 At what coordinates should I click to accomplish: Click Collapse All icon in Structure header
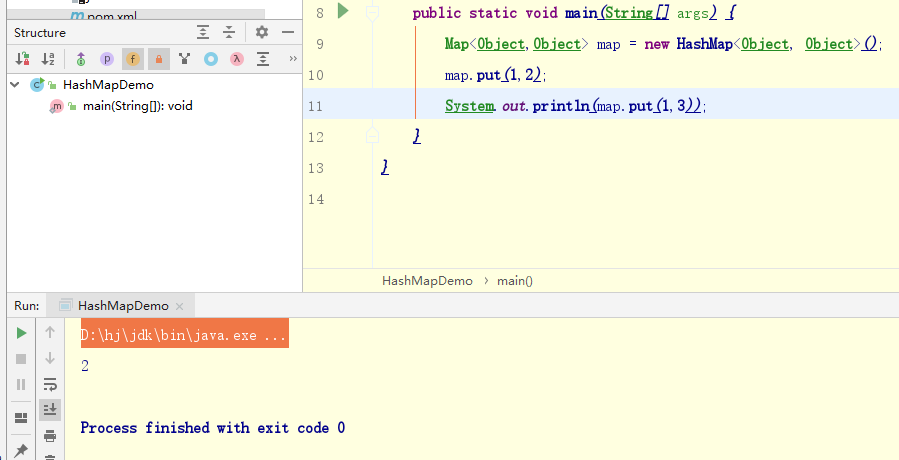point(229,33)
